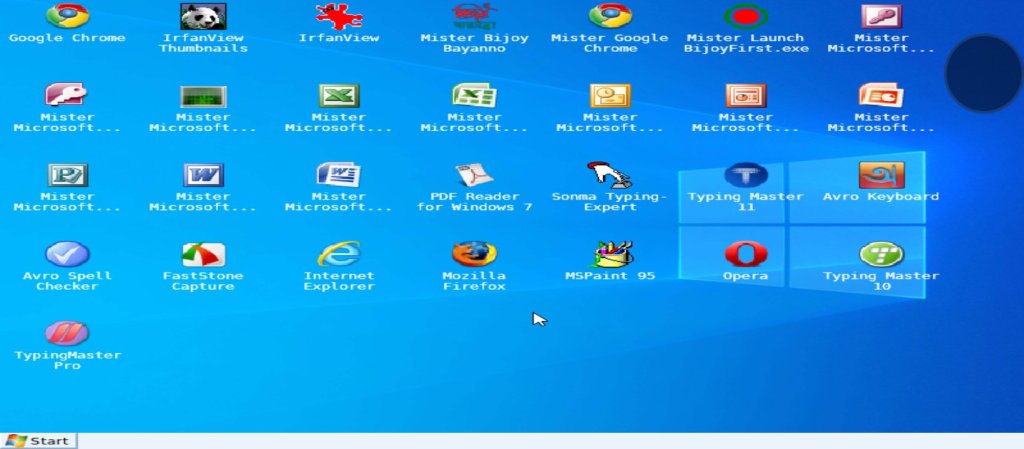Launch Internet Explorer from desktop
Viewport: 1024px width, 449px height.
tap(339, 255)
